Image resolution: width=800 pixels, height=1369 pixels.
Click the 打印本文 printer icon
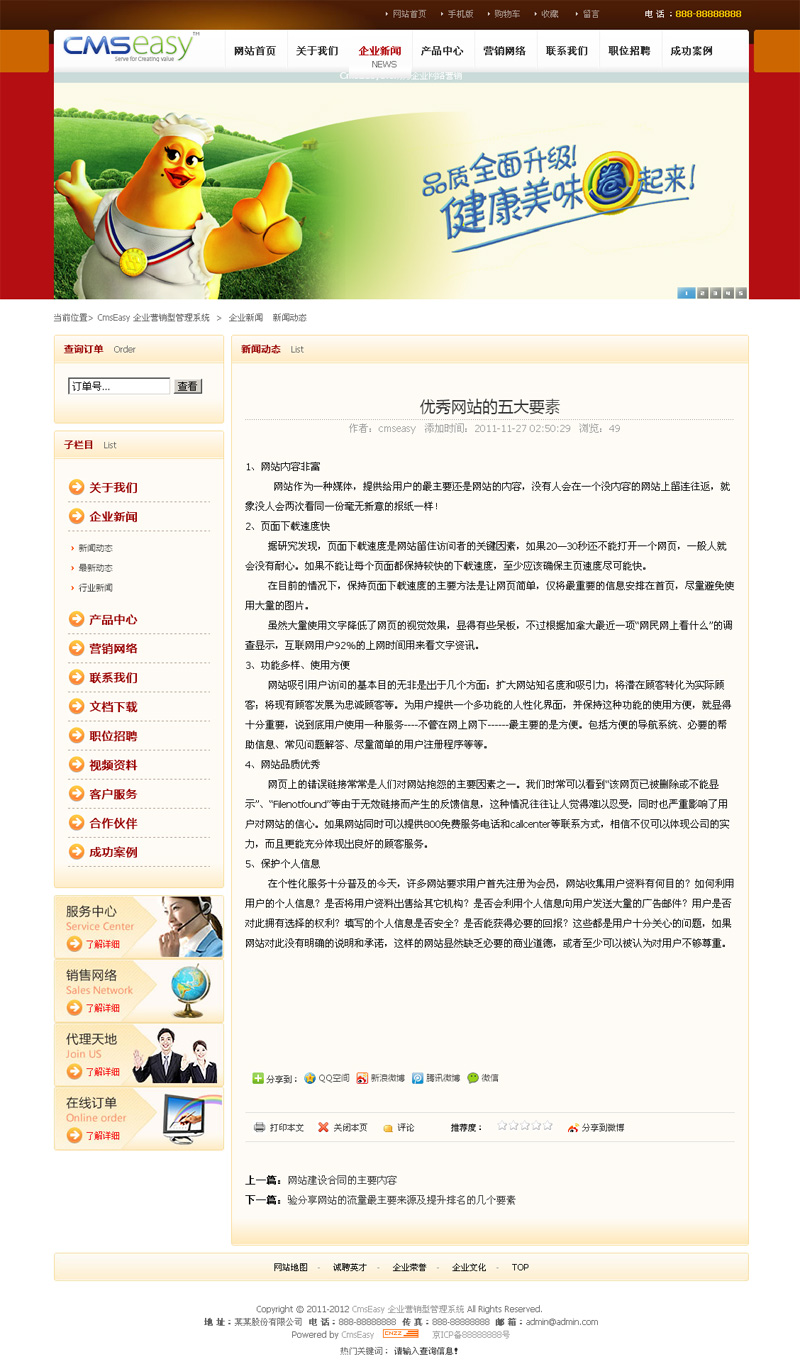tap(259, 1127)
